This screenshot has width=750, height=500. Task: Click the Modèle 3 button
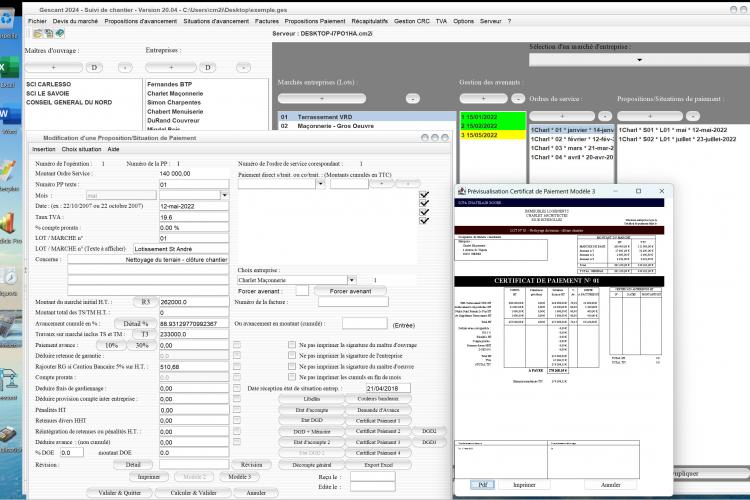pos(239,477)
